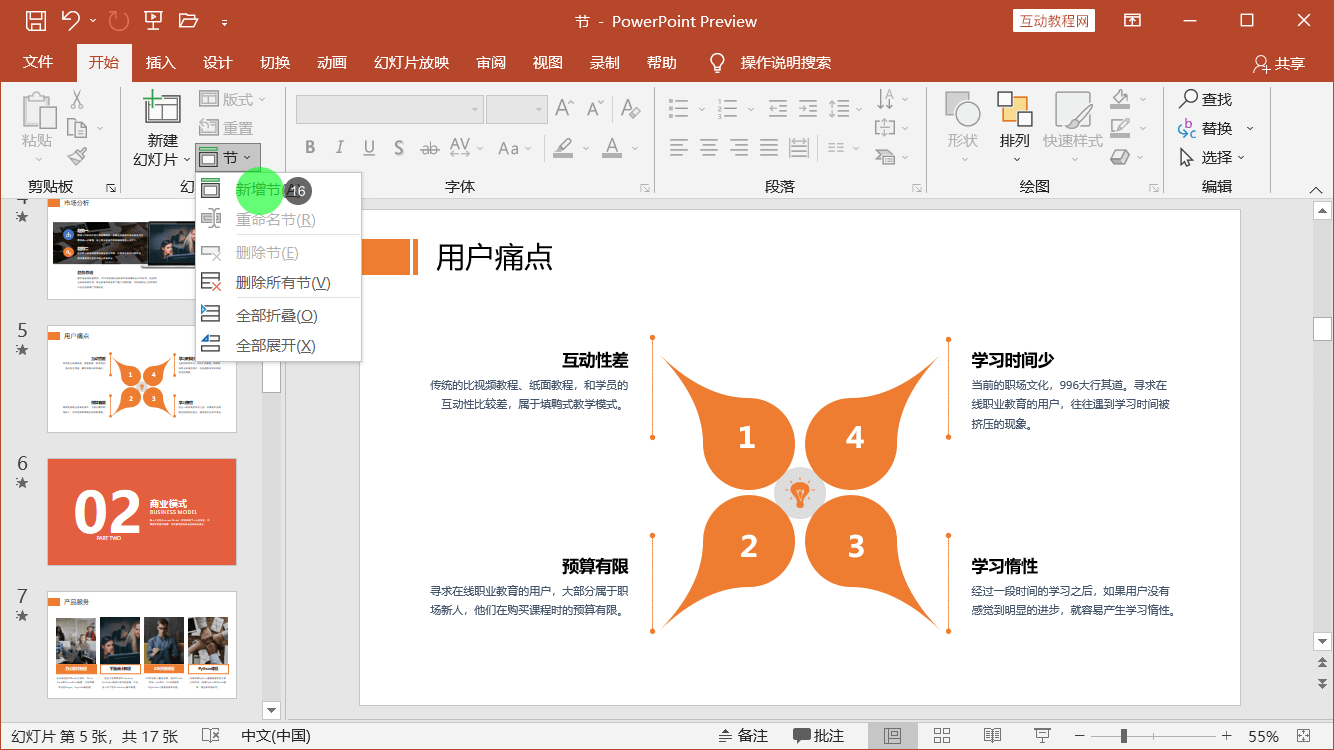Click Reset (重置) slide button
Screen dimensions: 1334x750
[x=226, y=128]
